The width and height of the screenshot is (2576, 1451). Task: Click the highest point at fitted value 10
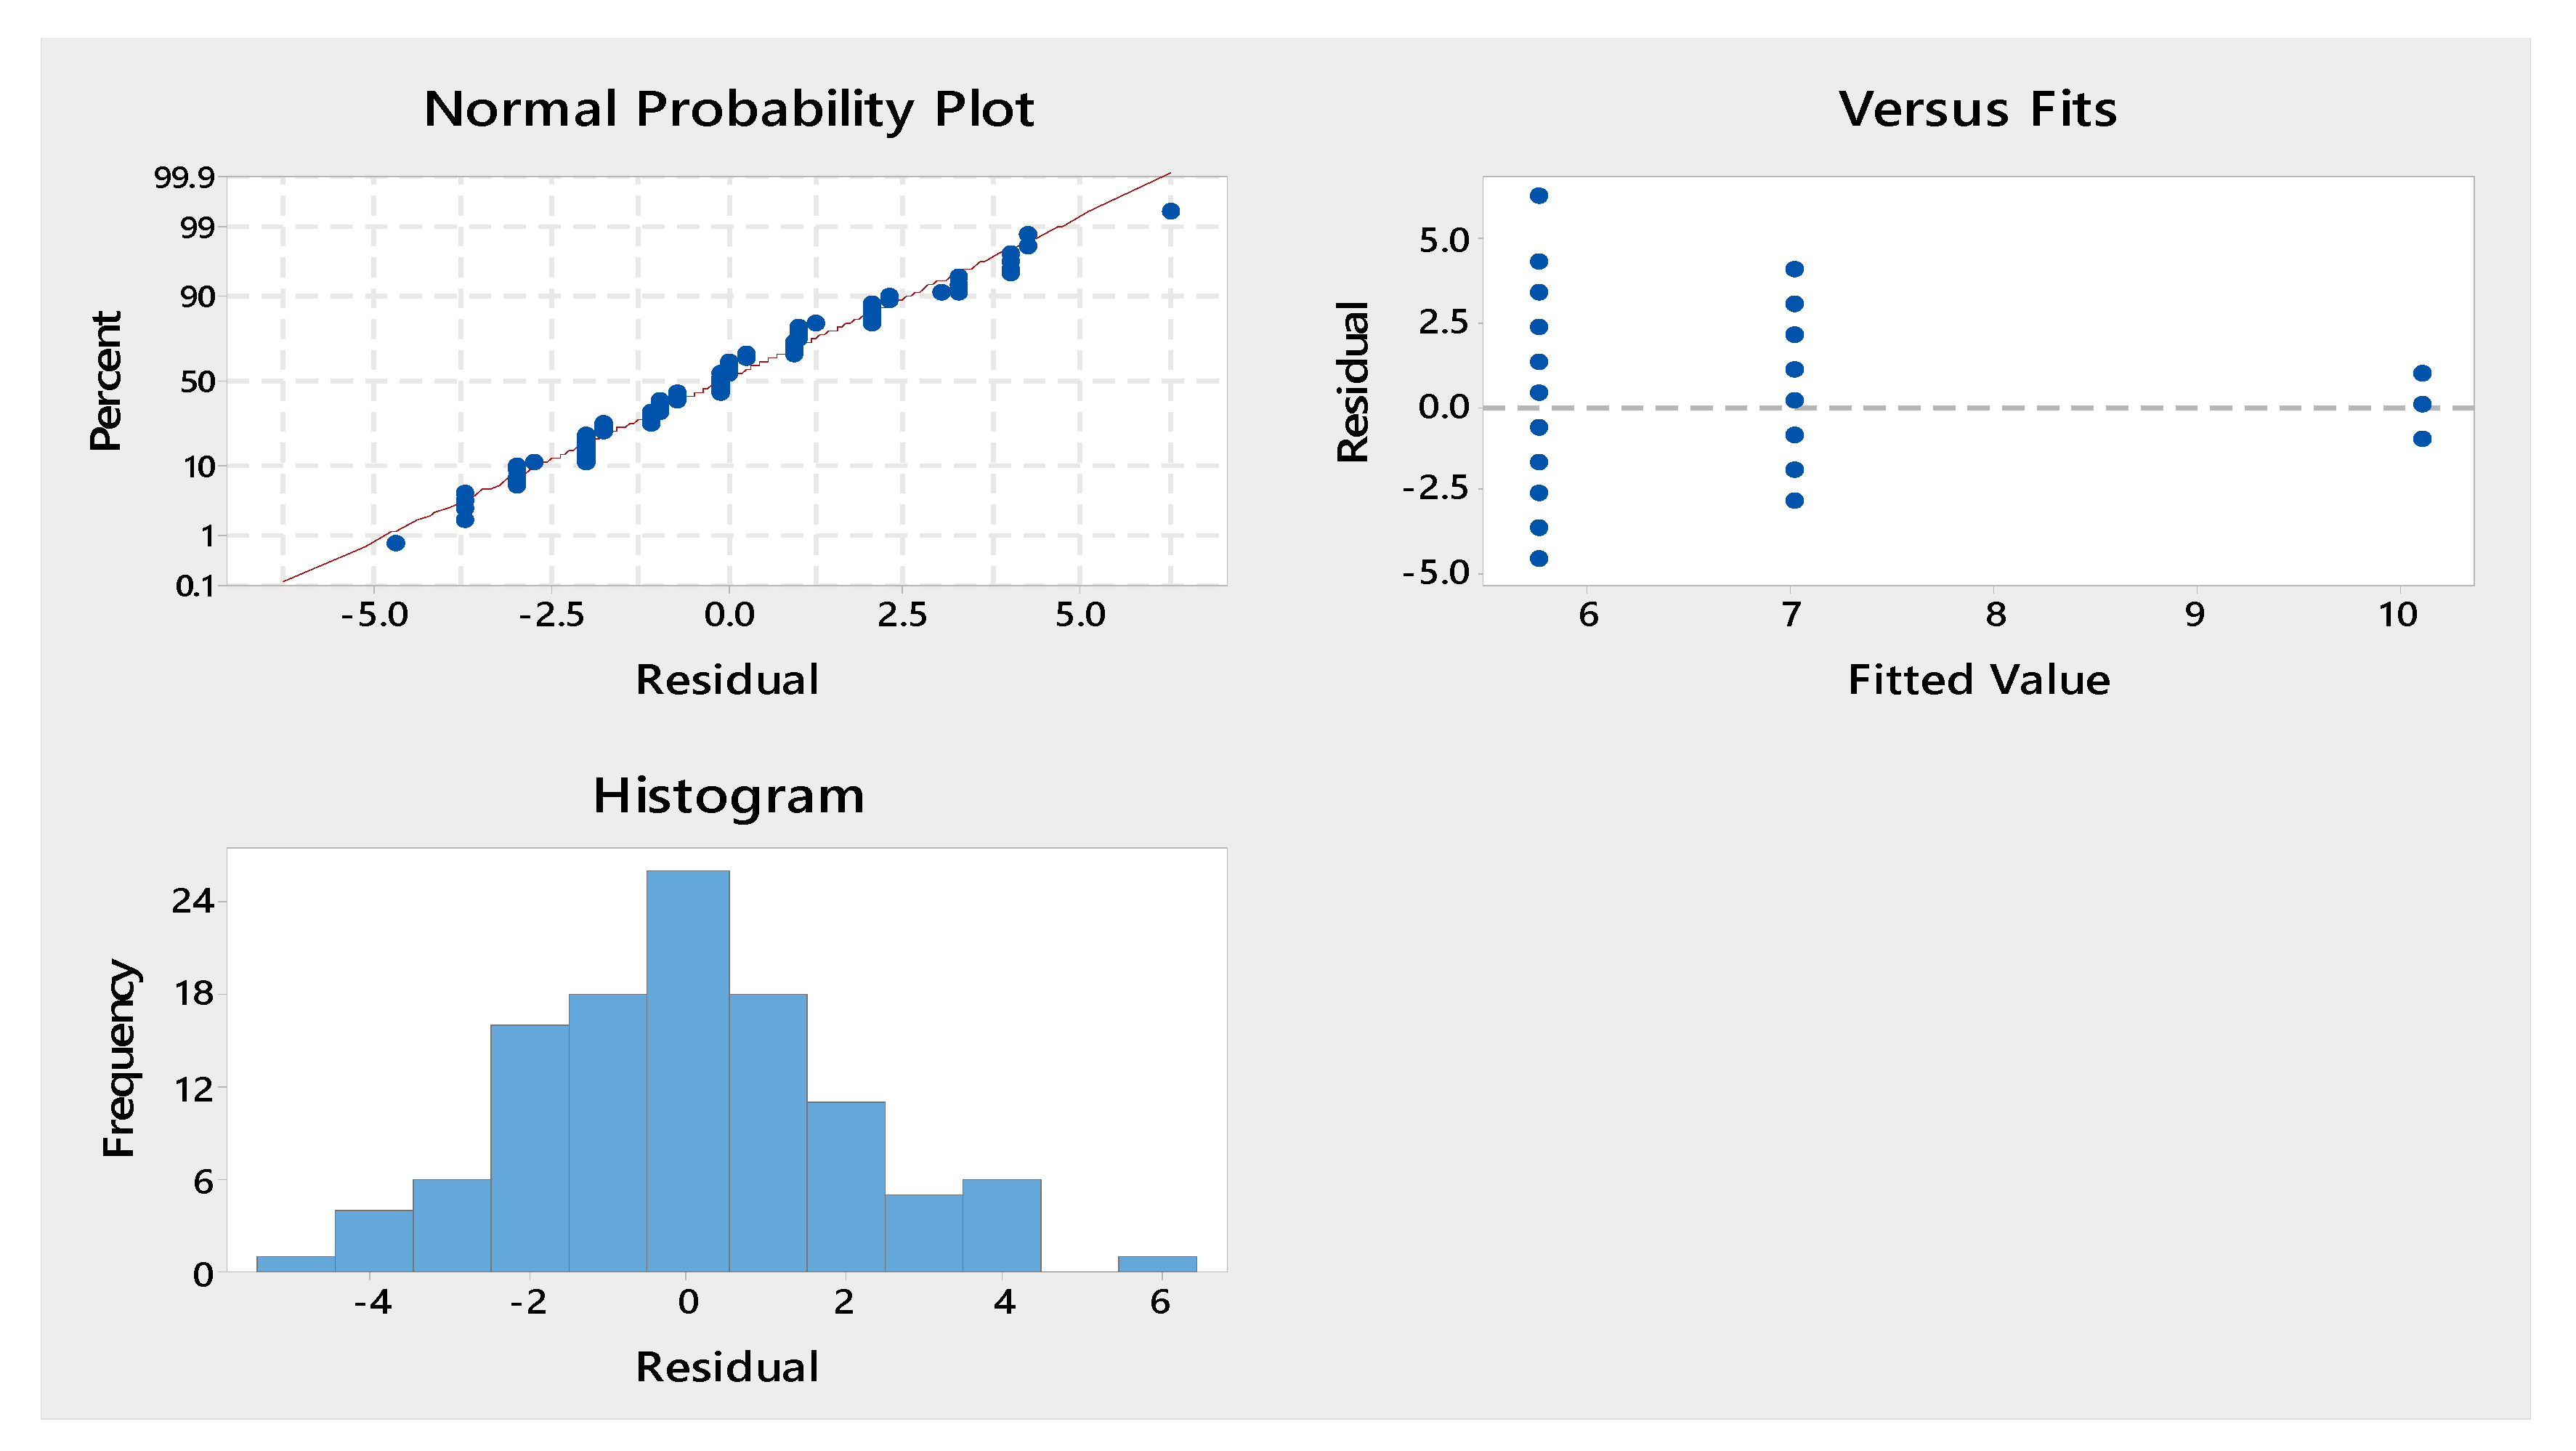point(2422,373)
